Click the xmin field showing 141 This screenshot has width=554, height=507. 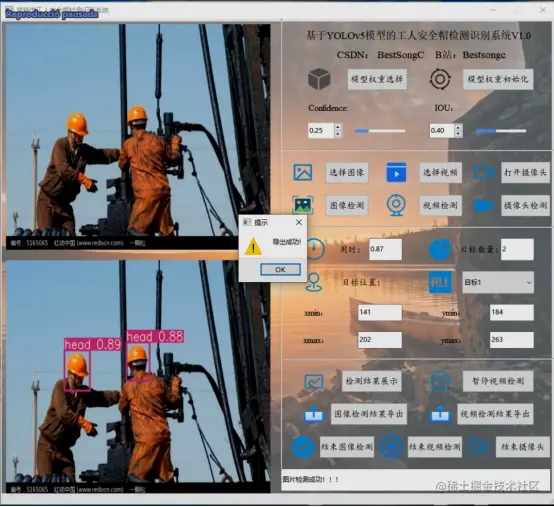pos(379,312)
